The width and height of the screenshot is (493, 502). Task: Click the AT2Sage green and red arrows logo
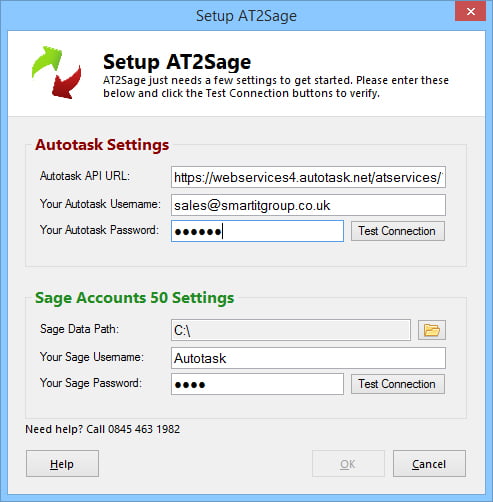coord(56,72)
